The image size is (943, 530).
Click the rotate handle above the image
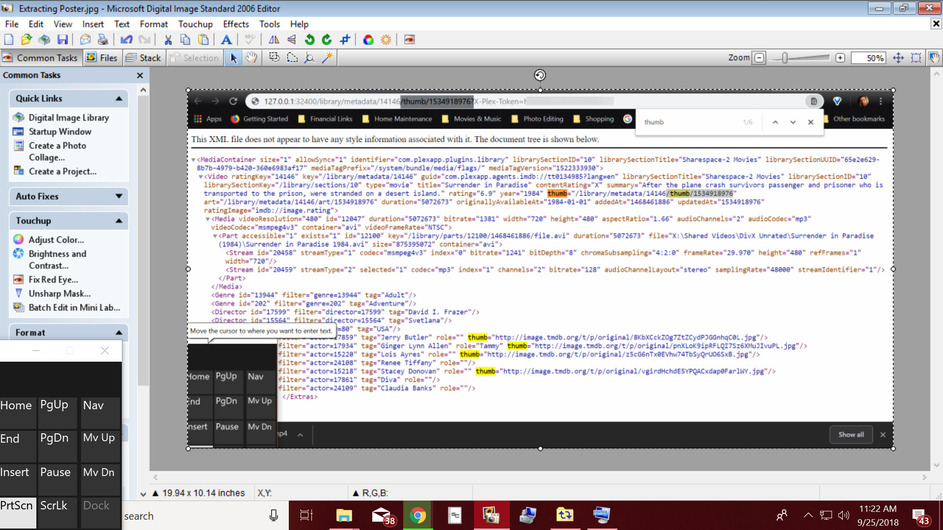(539, 75)
